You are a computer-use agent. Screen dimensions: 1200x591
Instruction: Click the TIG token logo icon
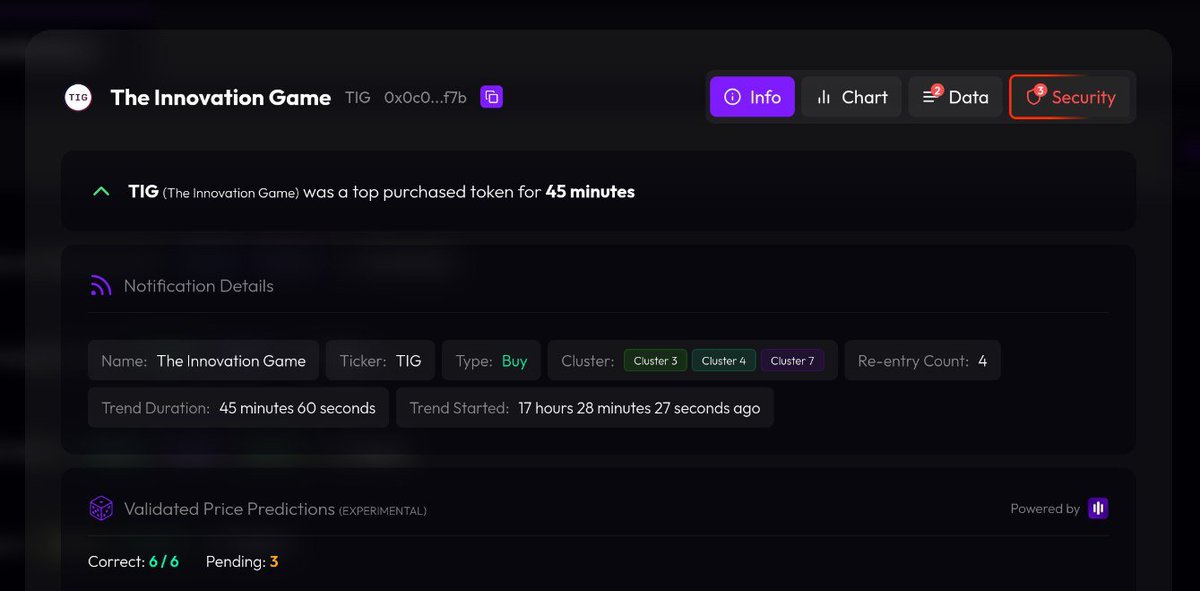(78, 97)
